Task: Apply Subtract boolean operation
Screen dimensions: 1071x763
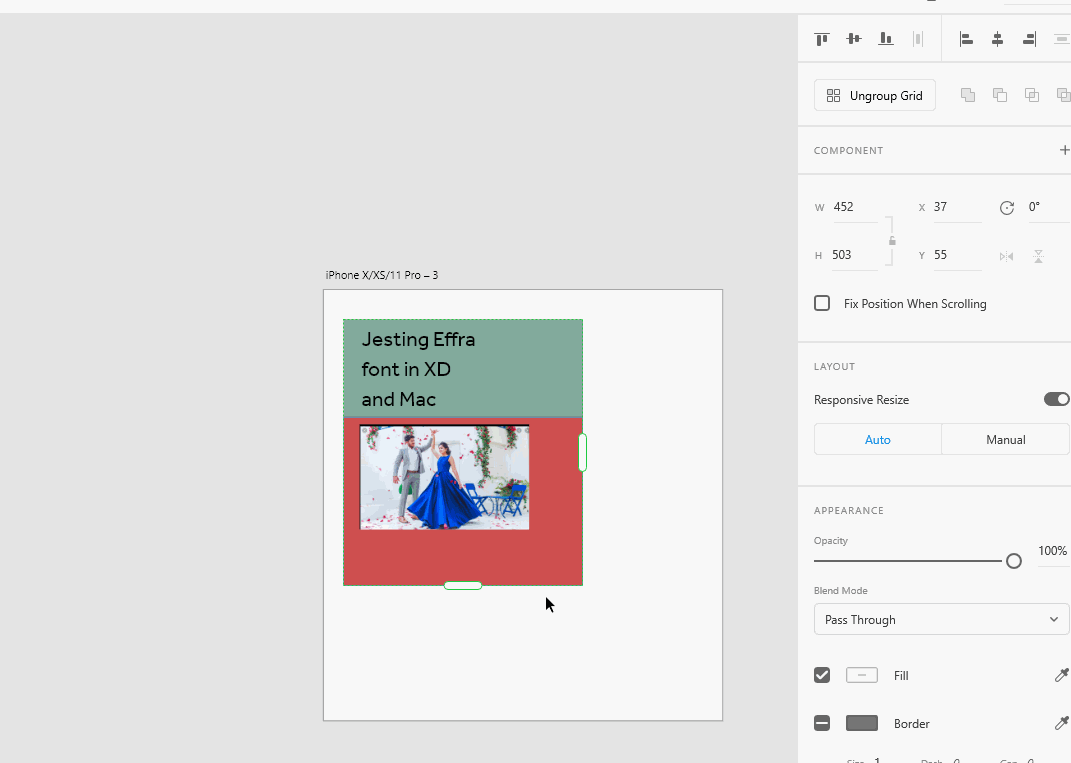Action: point(1000,95)
